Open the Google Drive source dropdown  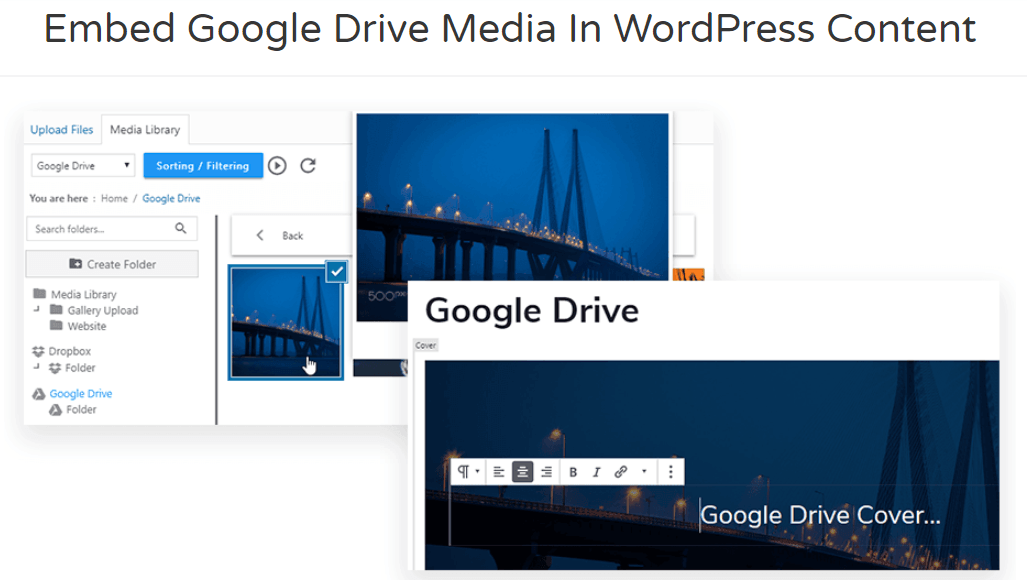click(83, 166)
